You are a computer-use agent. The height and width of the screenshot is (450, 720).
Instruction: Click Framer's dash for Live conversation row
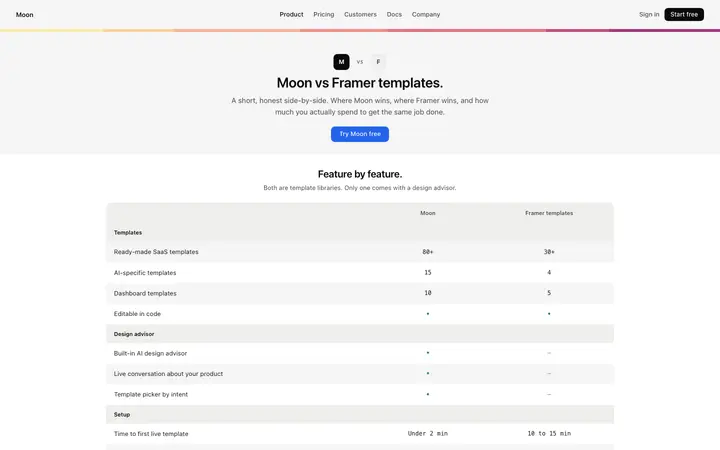[x=549, y=374]
